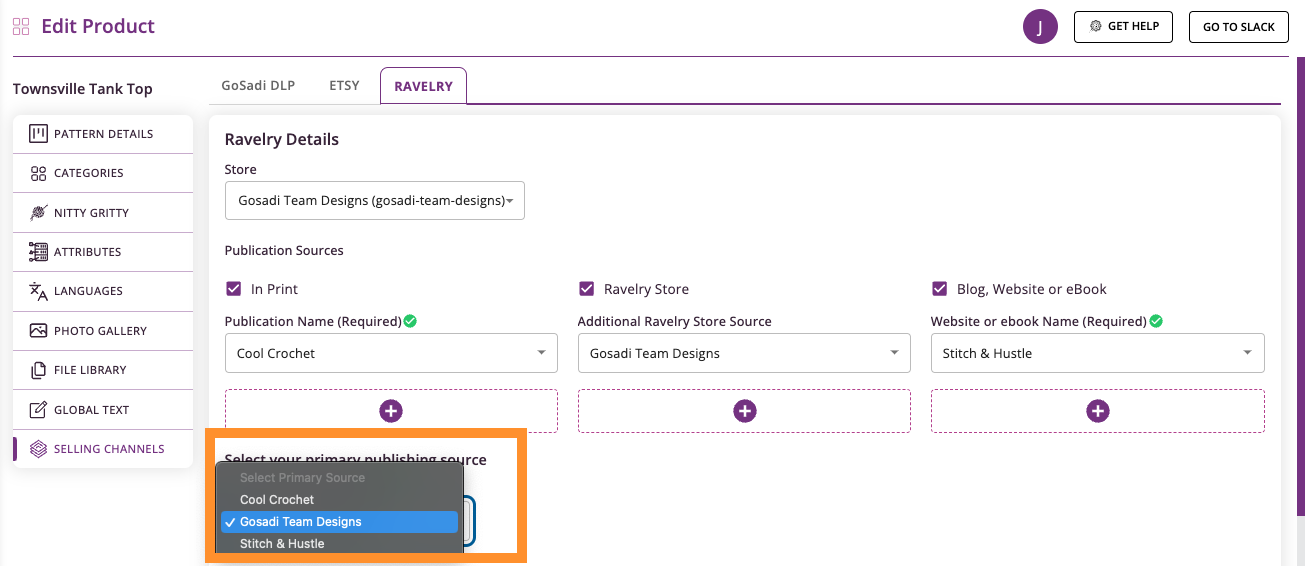Click the grid icon beside Edit Product
The width and height of the screenshot is (1305, 566).
pyautogui.click(x=21, y=27)
